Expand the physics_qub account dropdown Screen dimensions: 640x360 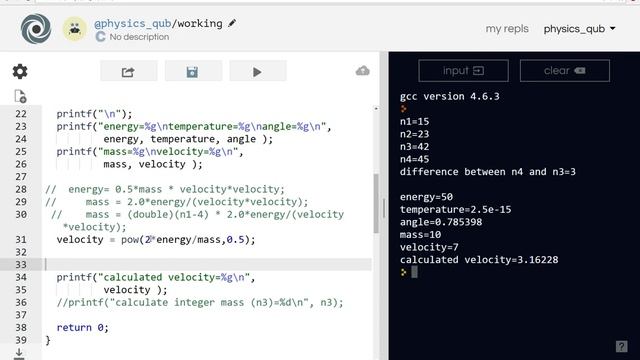tap(580, 29)
